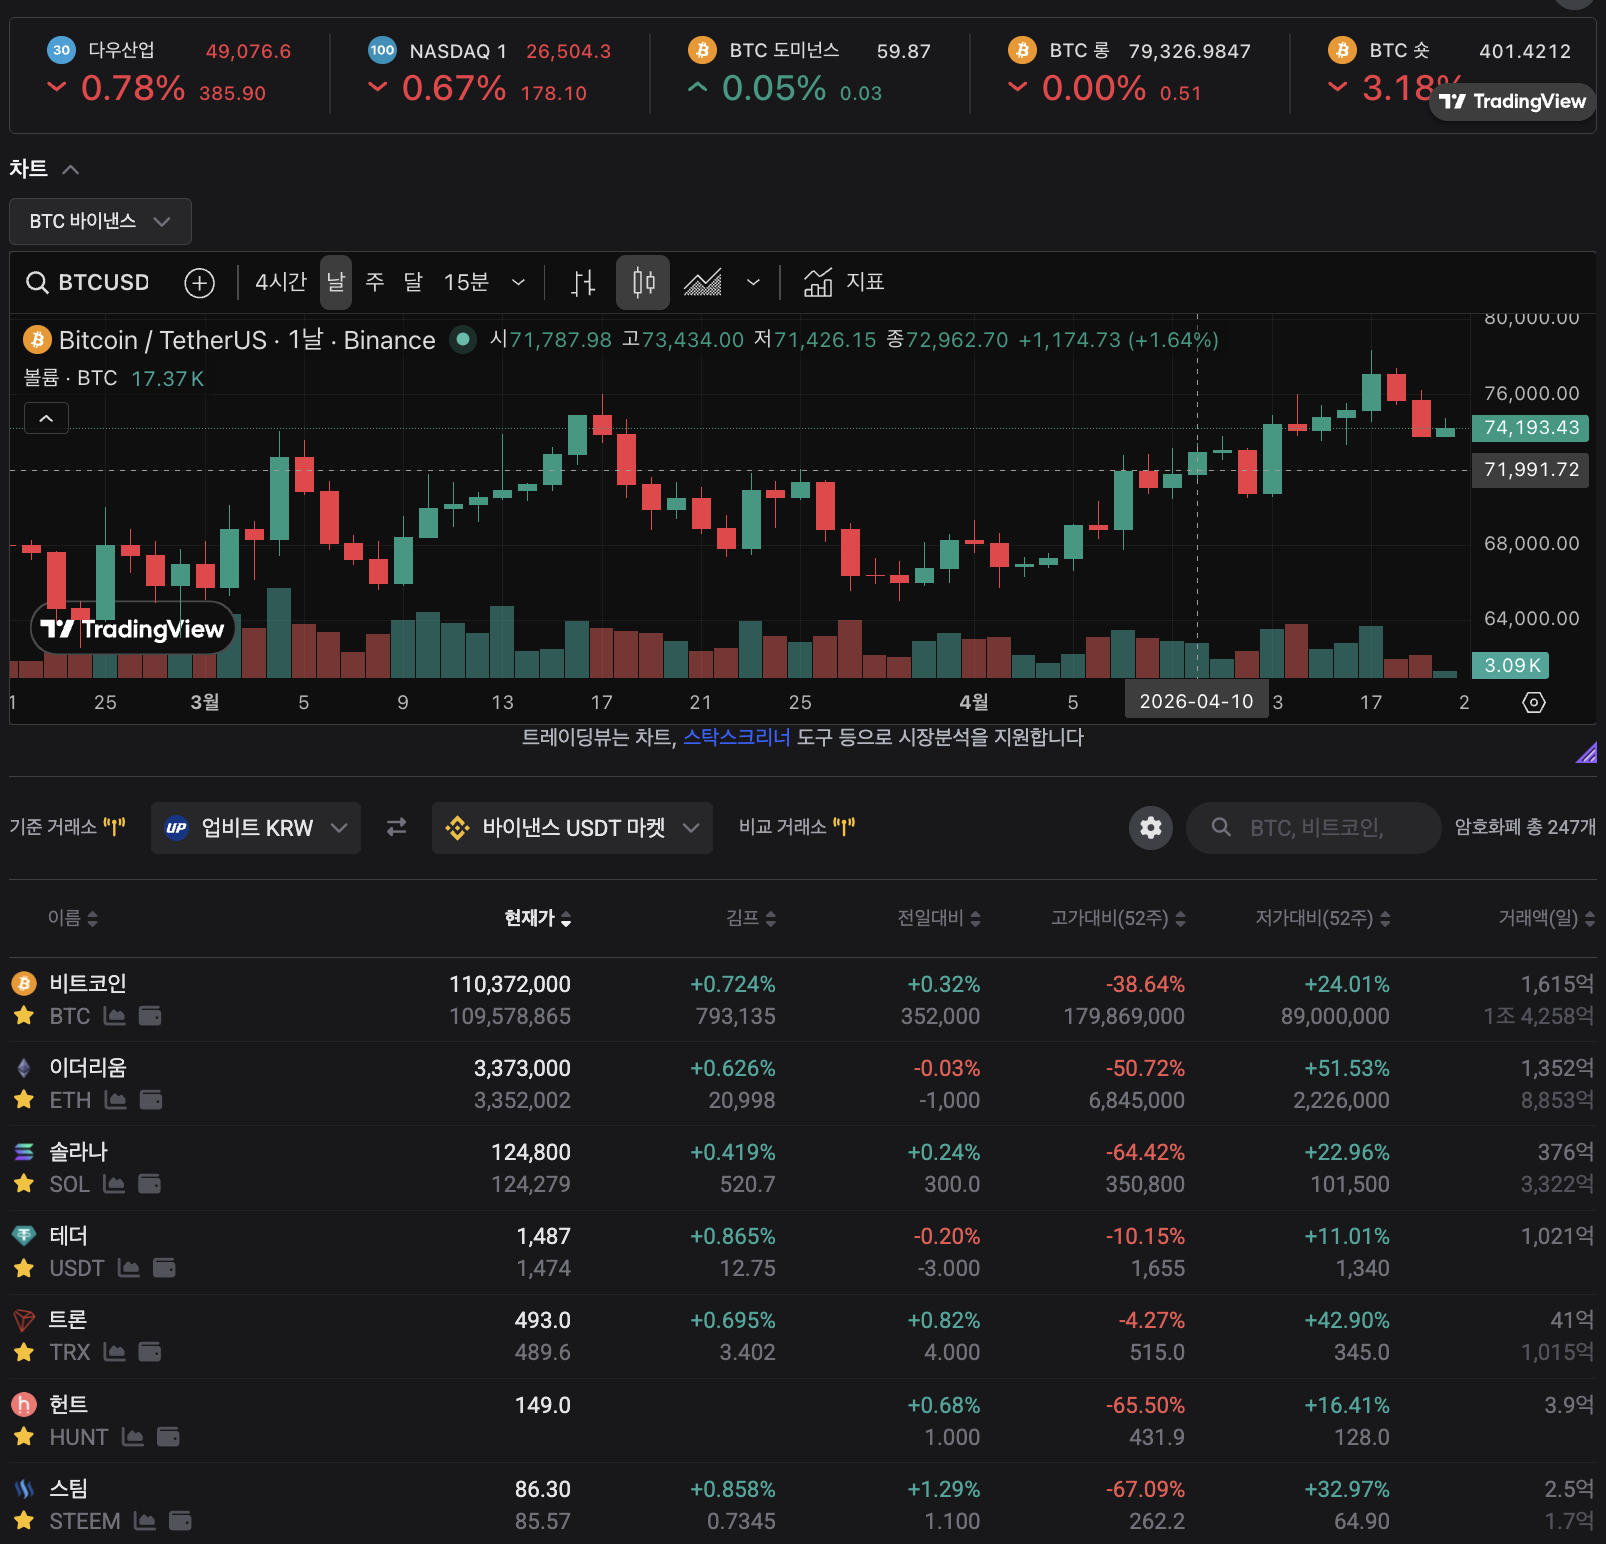Open the BTCUSD symbol search
1606x1544 pixels.
pyautogui.click(x=88, y=283)
